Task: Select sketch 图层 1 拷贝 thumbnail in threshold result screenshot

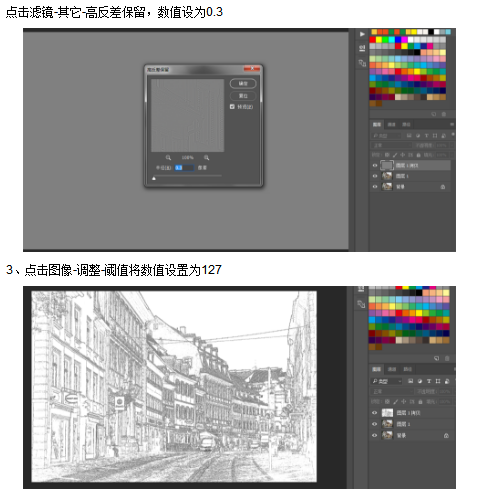Action: point(387,413)
